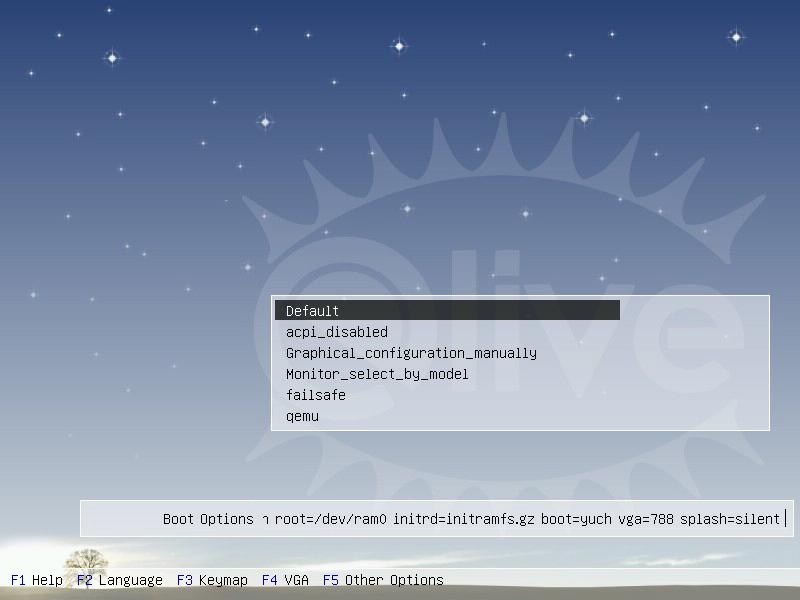Click the vga=788 parameter text
Viewport: 800px width, 600px height.
tap(646, 519)
